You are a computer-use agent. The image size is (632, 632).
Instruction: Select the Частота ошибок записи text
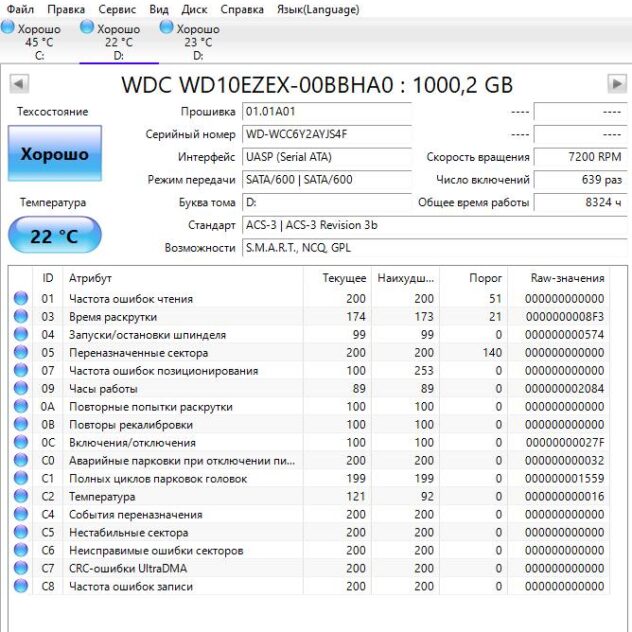131,586
